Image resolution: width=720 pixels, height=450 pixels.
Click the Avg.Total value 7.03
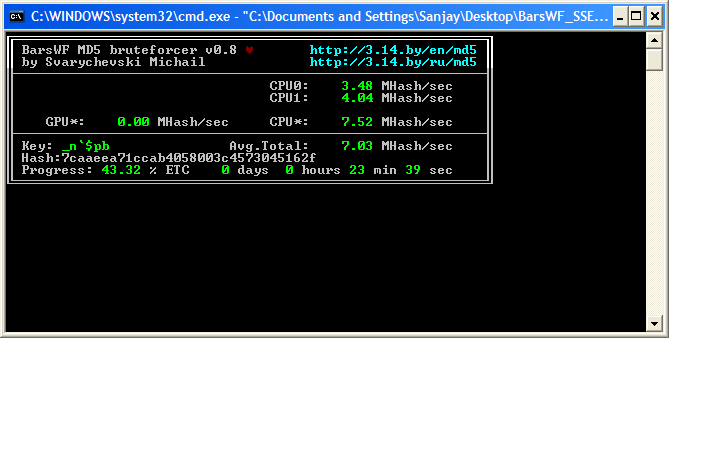coord(357,146)
